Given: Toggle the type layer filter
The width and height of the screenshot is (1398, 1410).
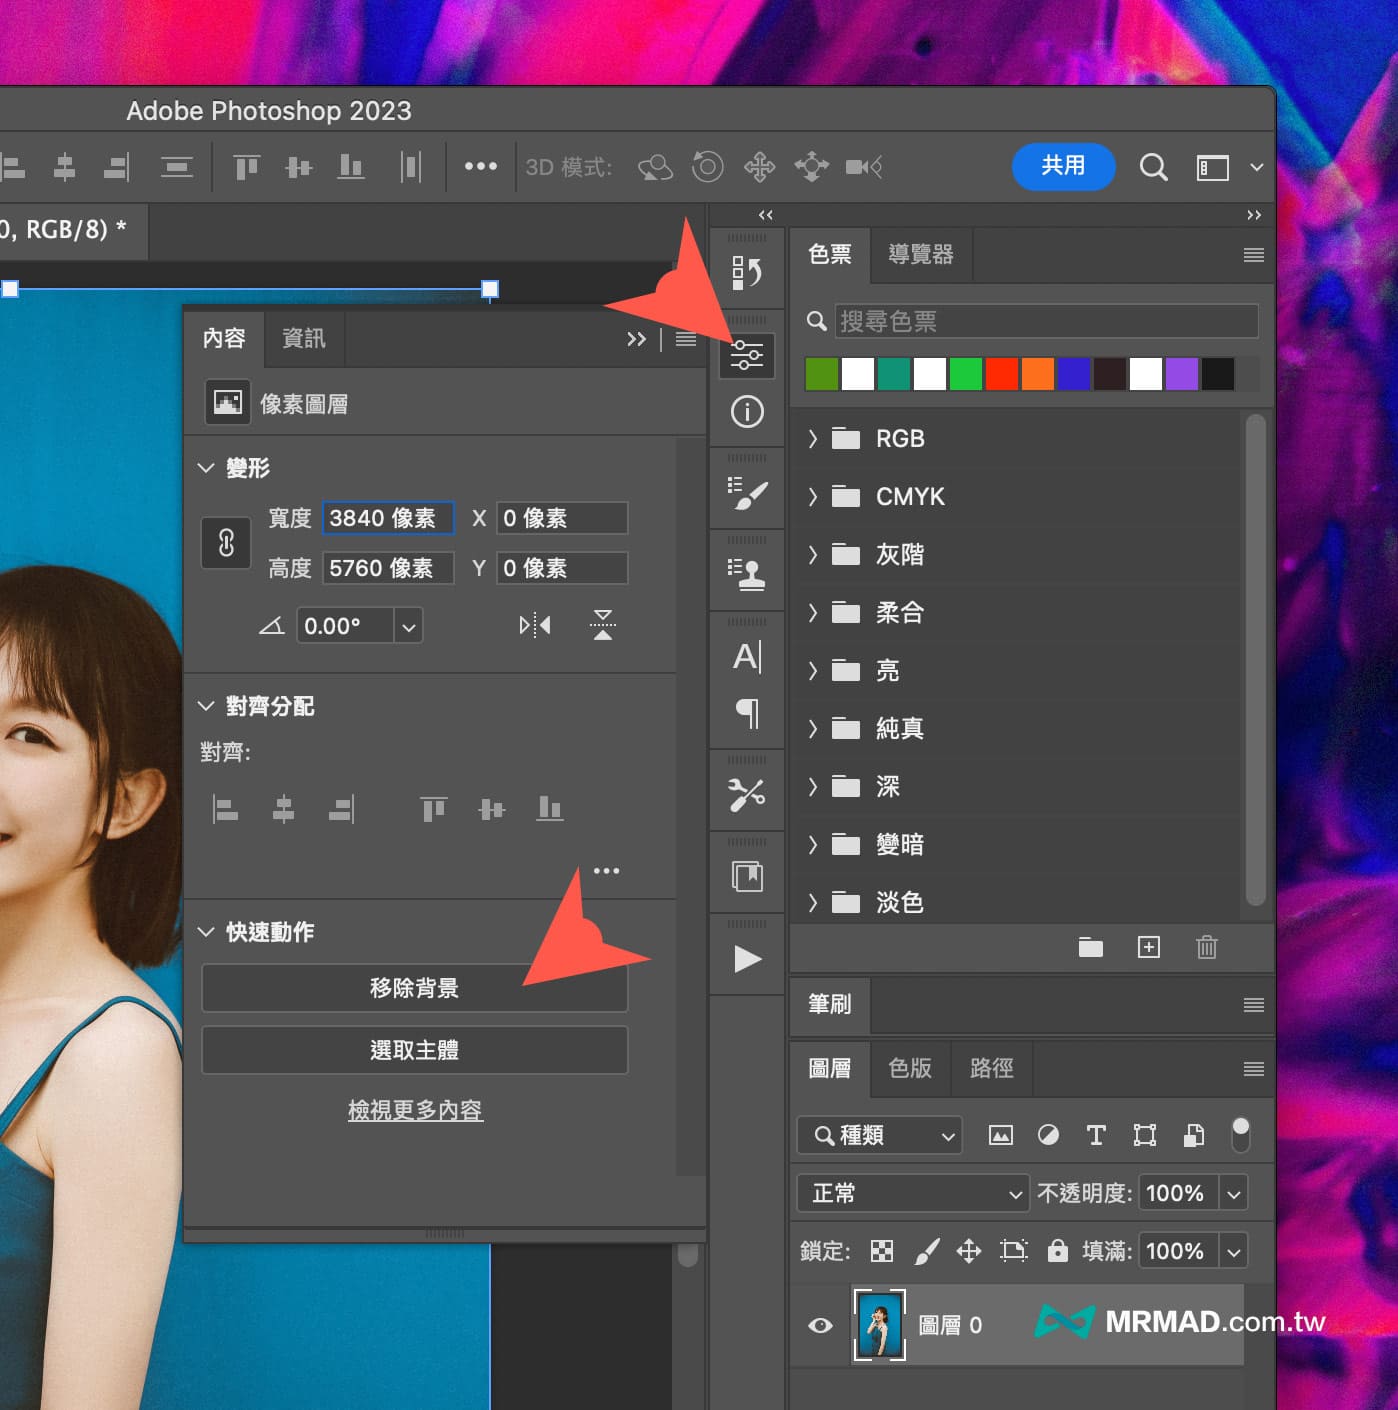Looking at the screenshot, I should point(1096,1135).
